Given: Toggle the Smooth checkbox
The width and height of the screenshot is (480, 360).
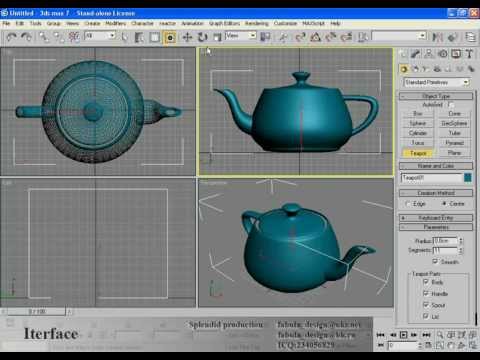Looking at the screenshot, I should tap(435, 261).
